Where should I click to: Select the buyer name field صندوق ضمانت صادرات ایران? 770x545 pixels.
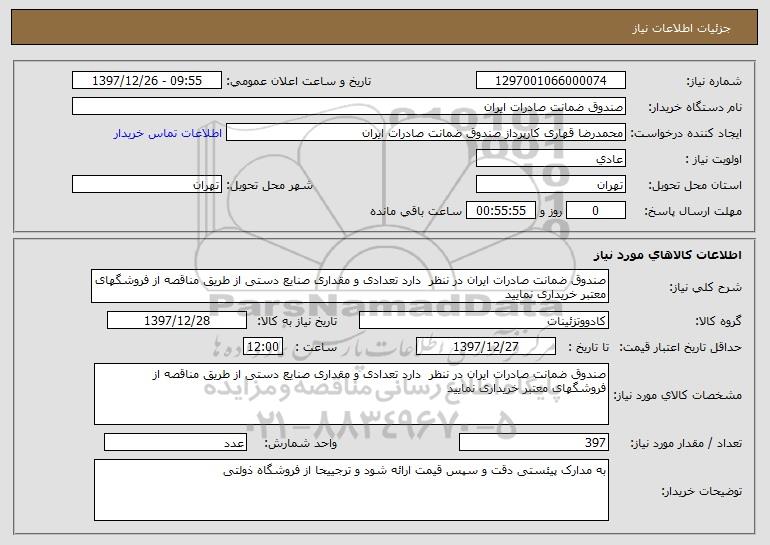(x=349, y=107)
